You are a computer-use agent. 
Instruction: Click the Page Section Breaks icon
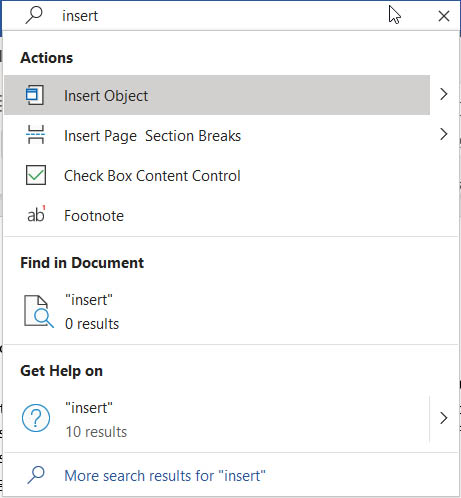point(35,135)
